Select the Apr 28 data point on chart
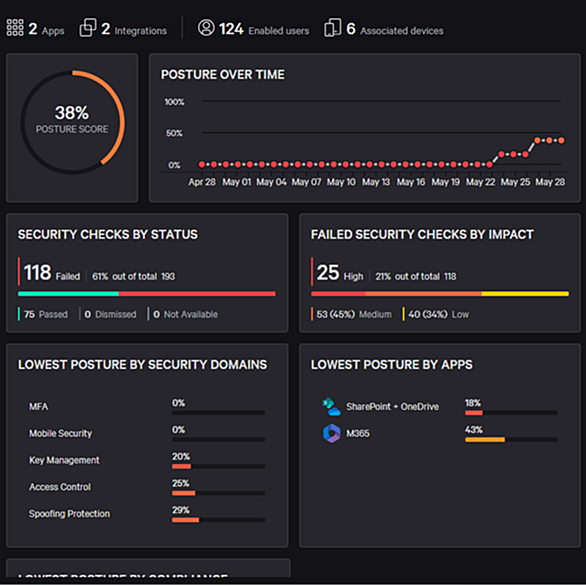 click(x=202, y=164)
